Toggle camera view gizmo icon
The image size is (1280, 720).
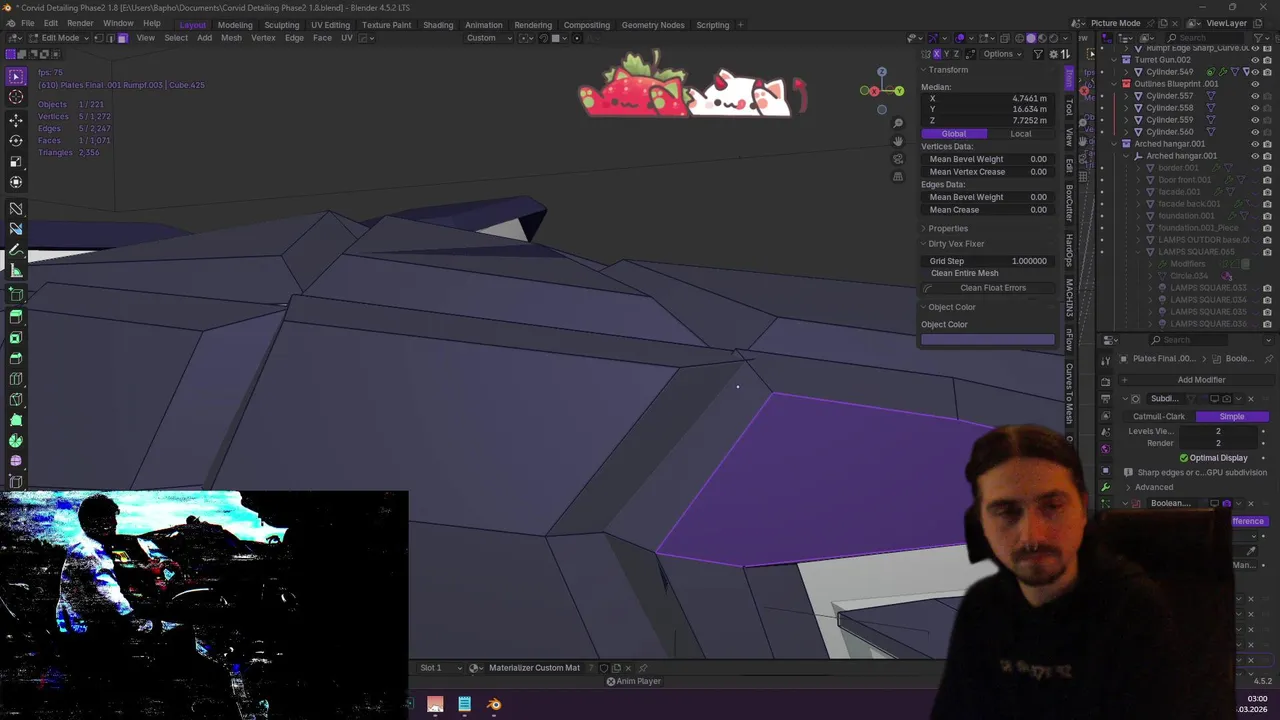(898, 159)
